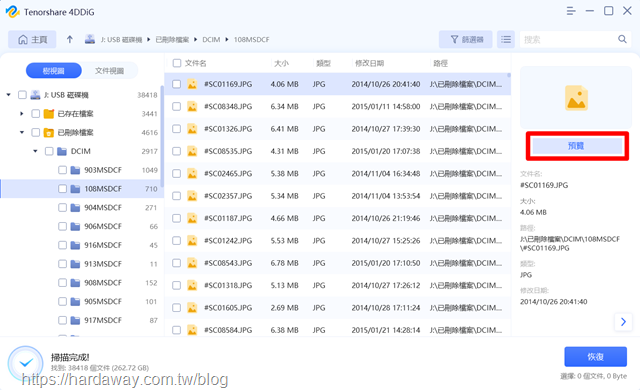
Task: Click the file list vertical scrollbar
Action: click(509, 75)
